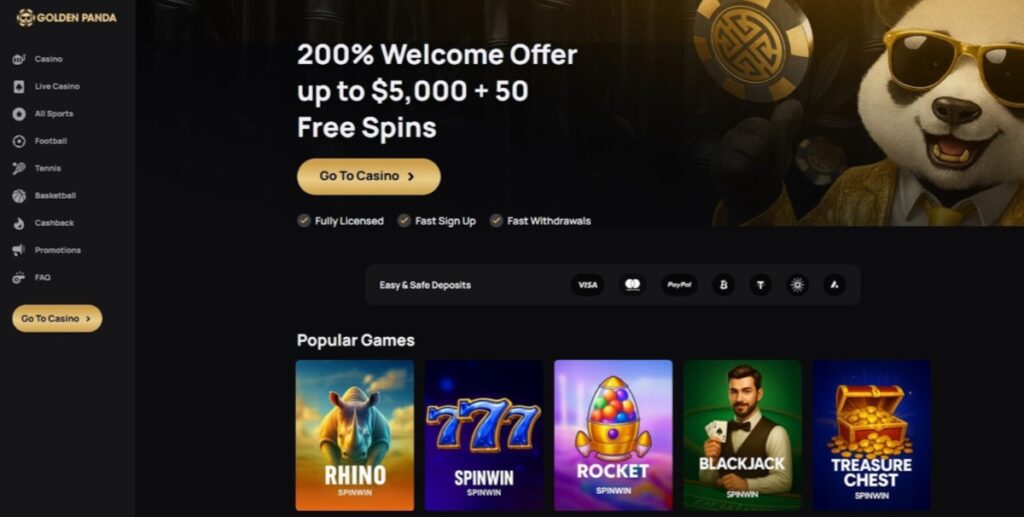Choose the Mastercard payment icon
Screen dimensions: 1024x517
pos(632,285)
